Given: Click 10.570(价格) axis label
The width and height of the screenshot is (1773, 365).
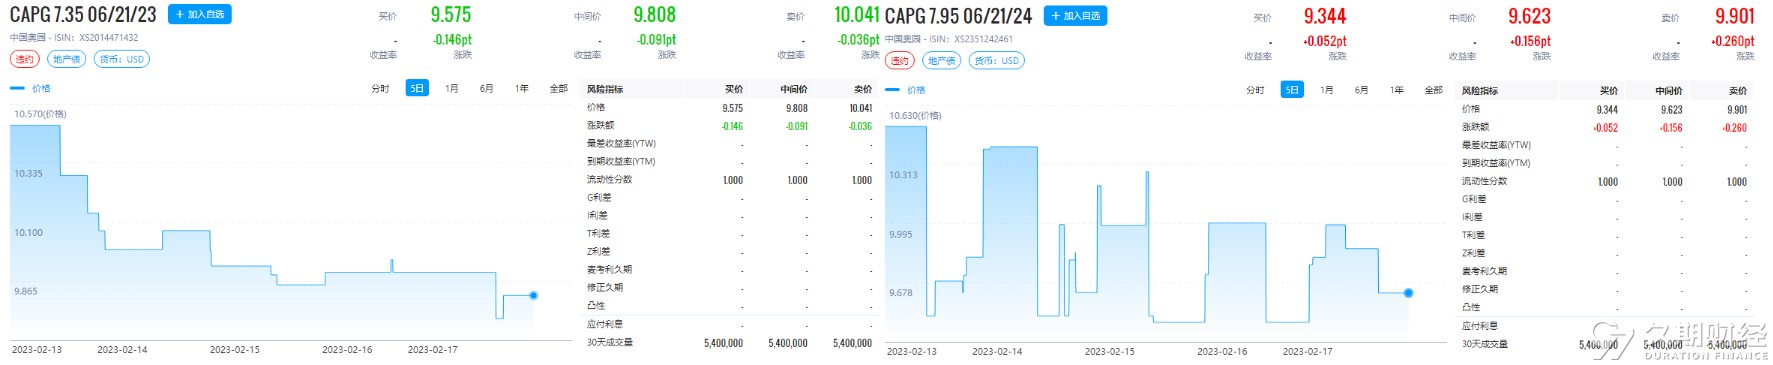Looking at the screenshot, I should pyautogui.click(x=40, y=114).
